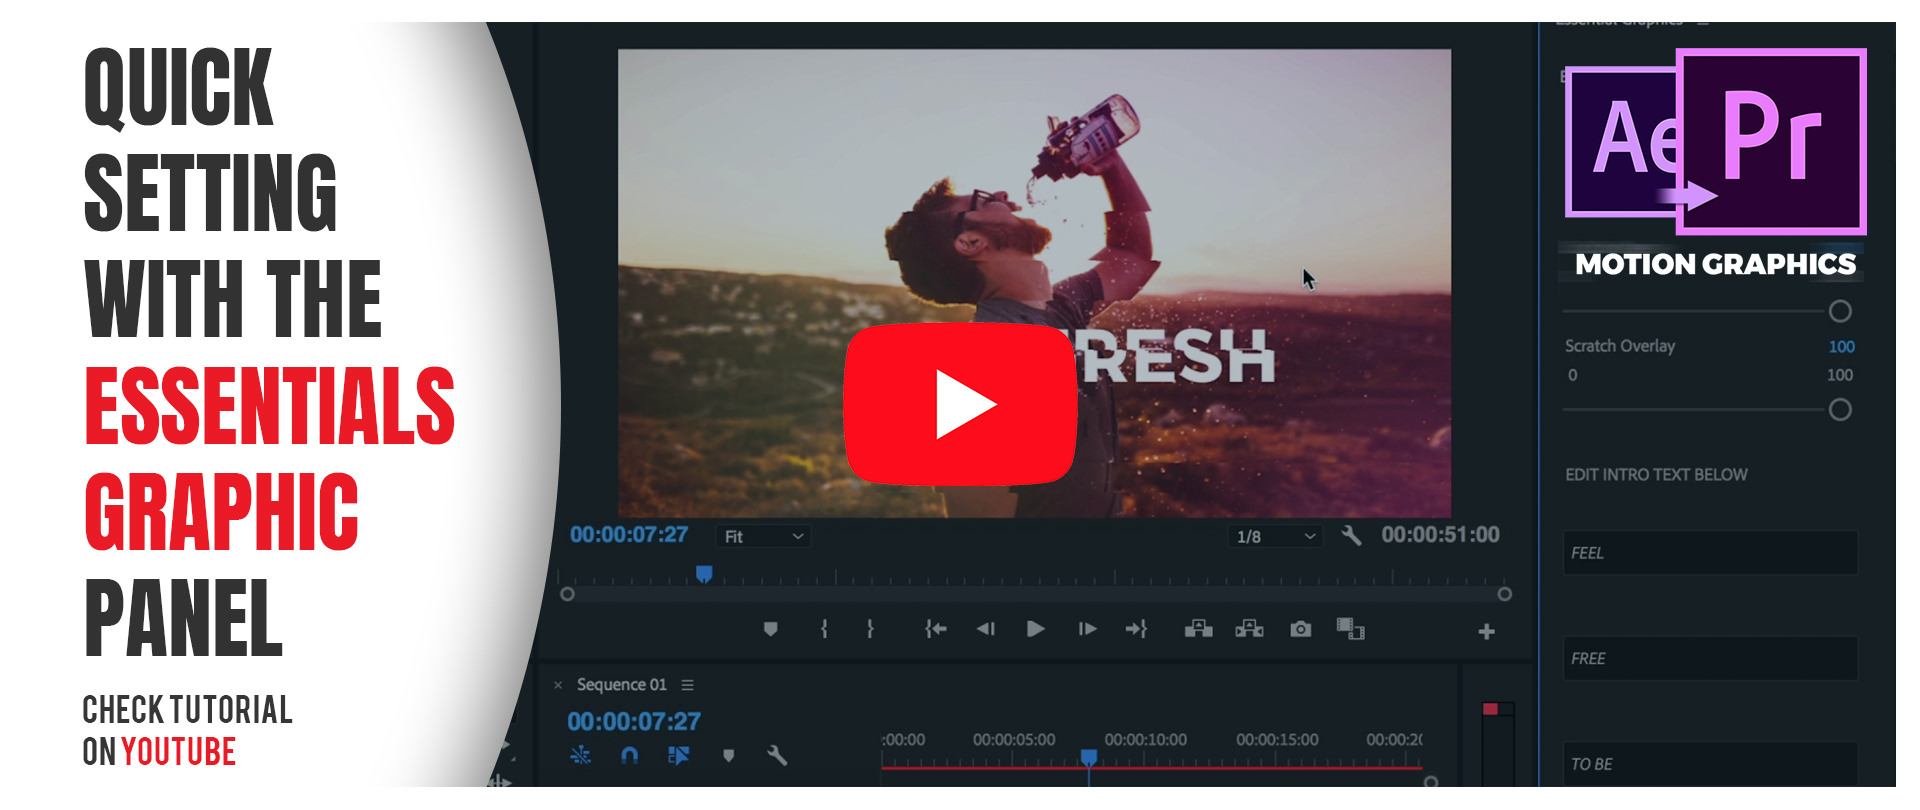Click the MOTION GRAPHICS label
Screen dimensions: 1920x810
tap(1715, 264)
